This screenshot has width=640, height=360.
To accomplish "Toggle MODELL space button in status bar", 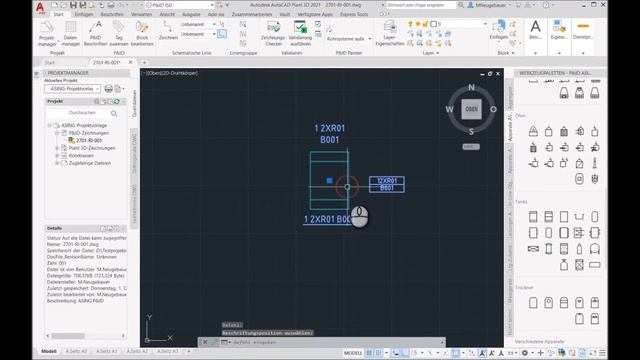I will point(353,353).
